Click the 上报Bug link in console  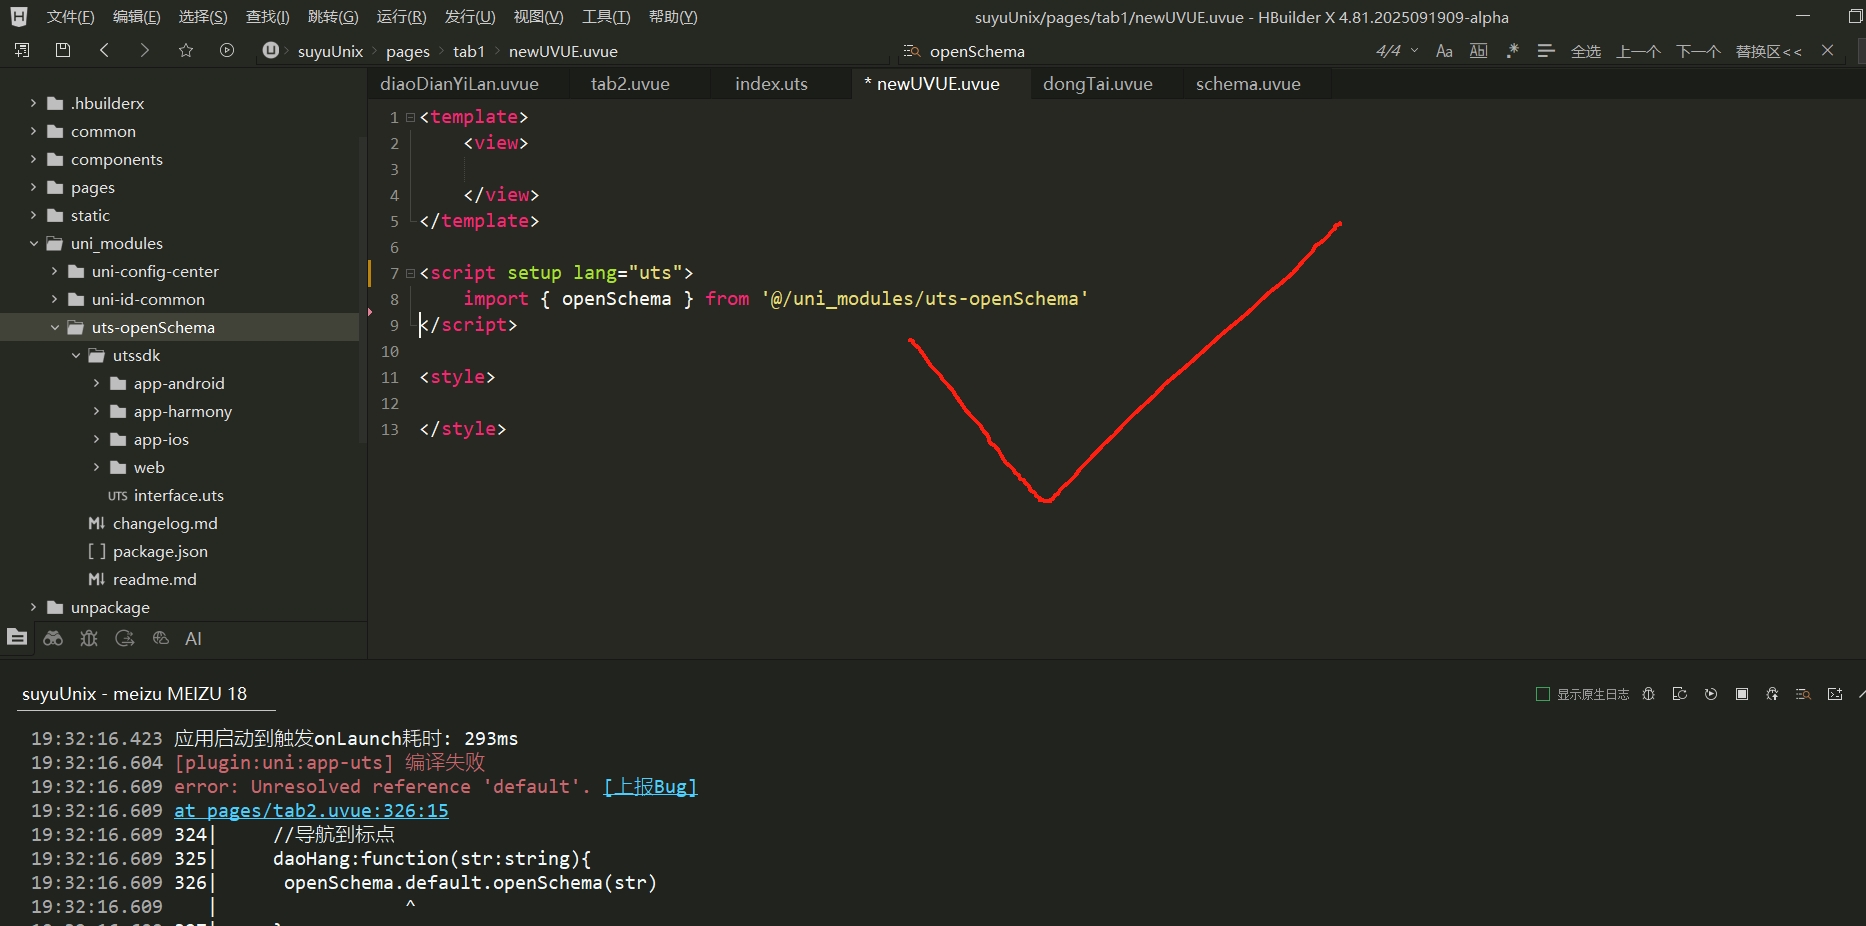(650, 786)
